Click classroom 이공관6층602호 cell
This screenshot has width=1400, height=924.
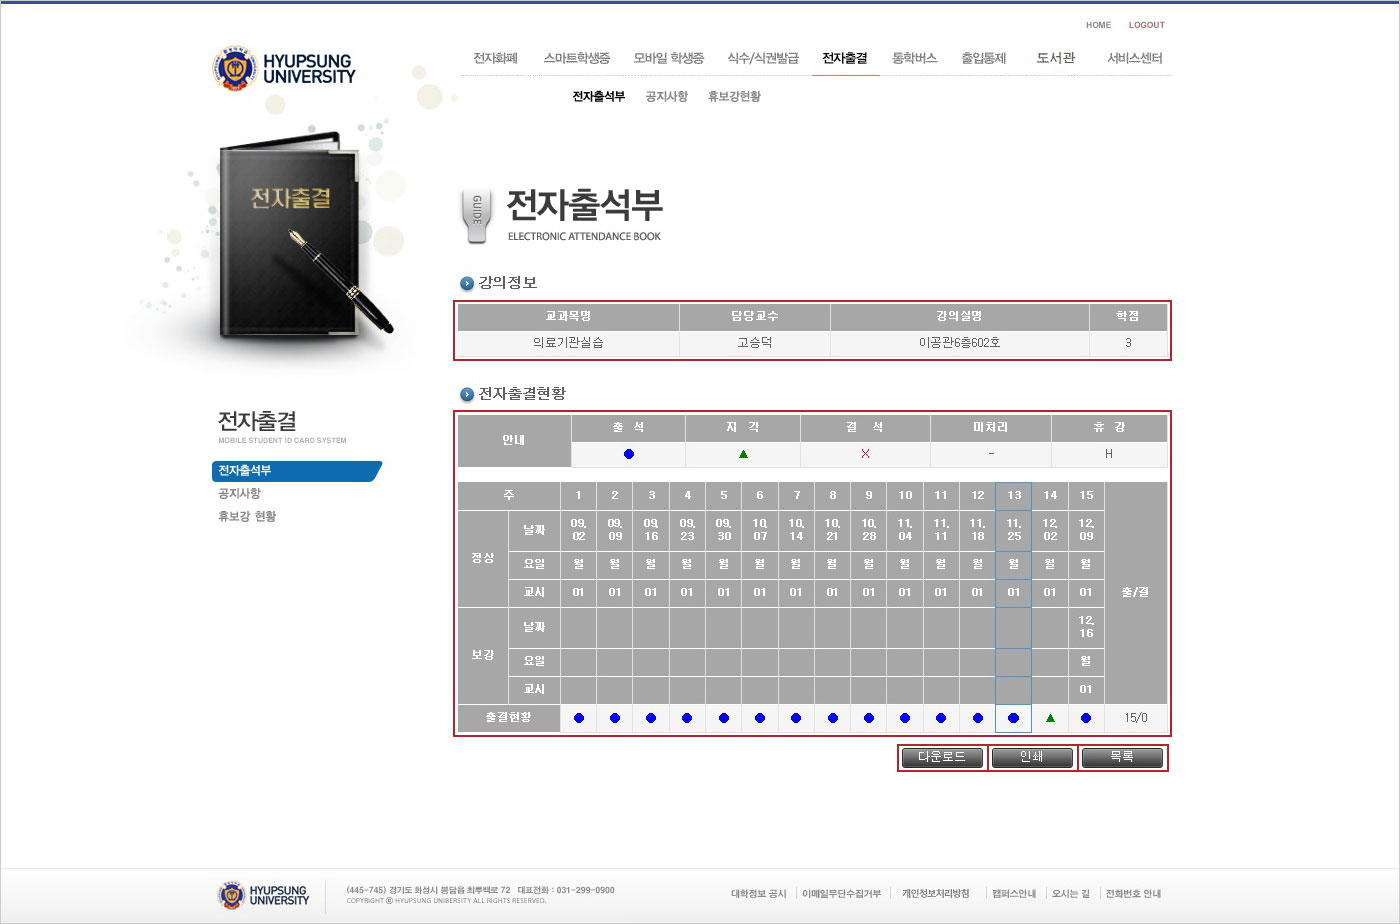pos(960,343)
